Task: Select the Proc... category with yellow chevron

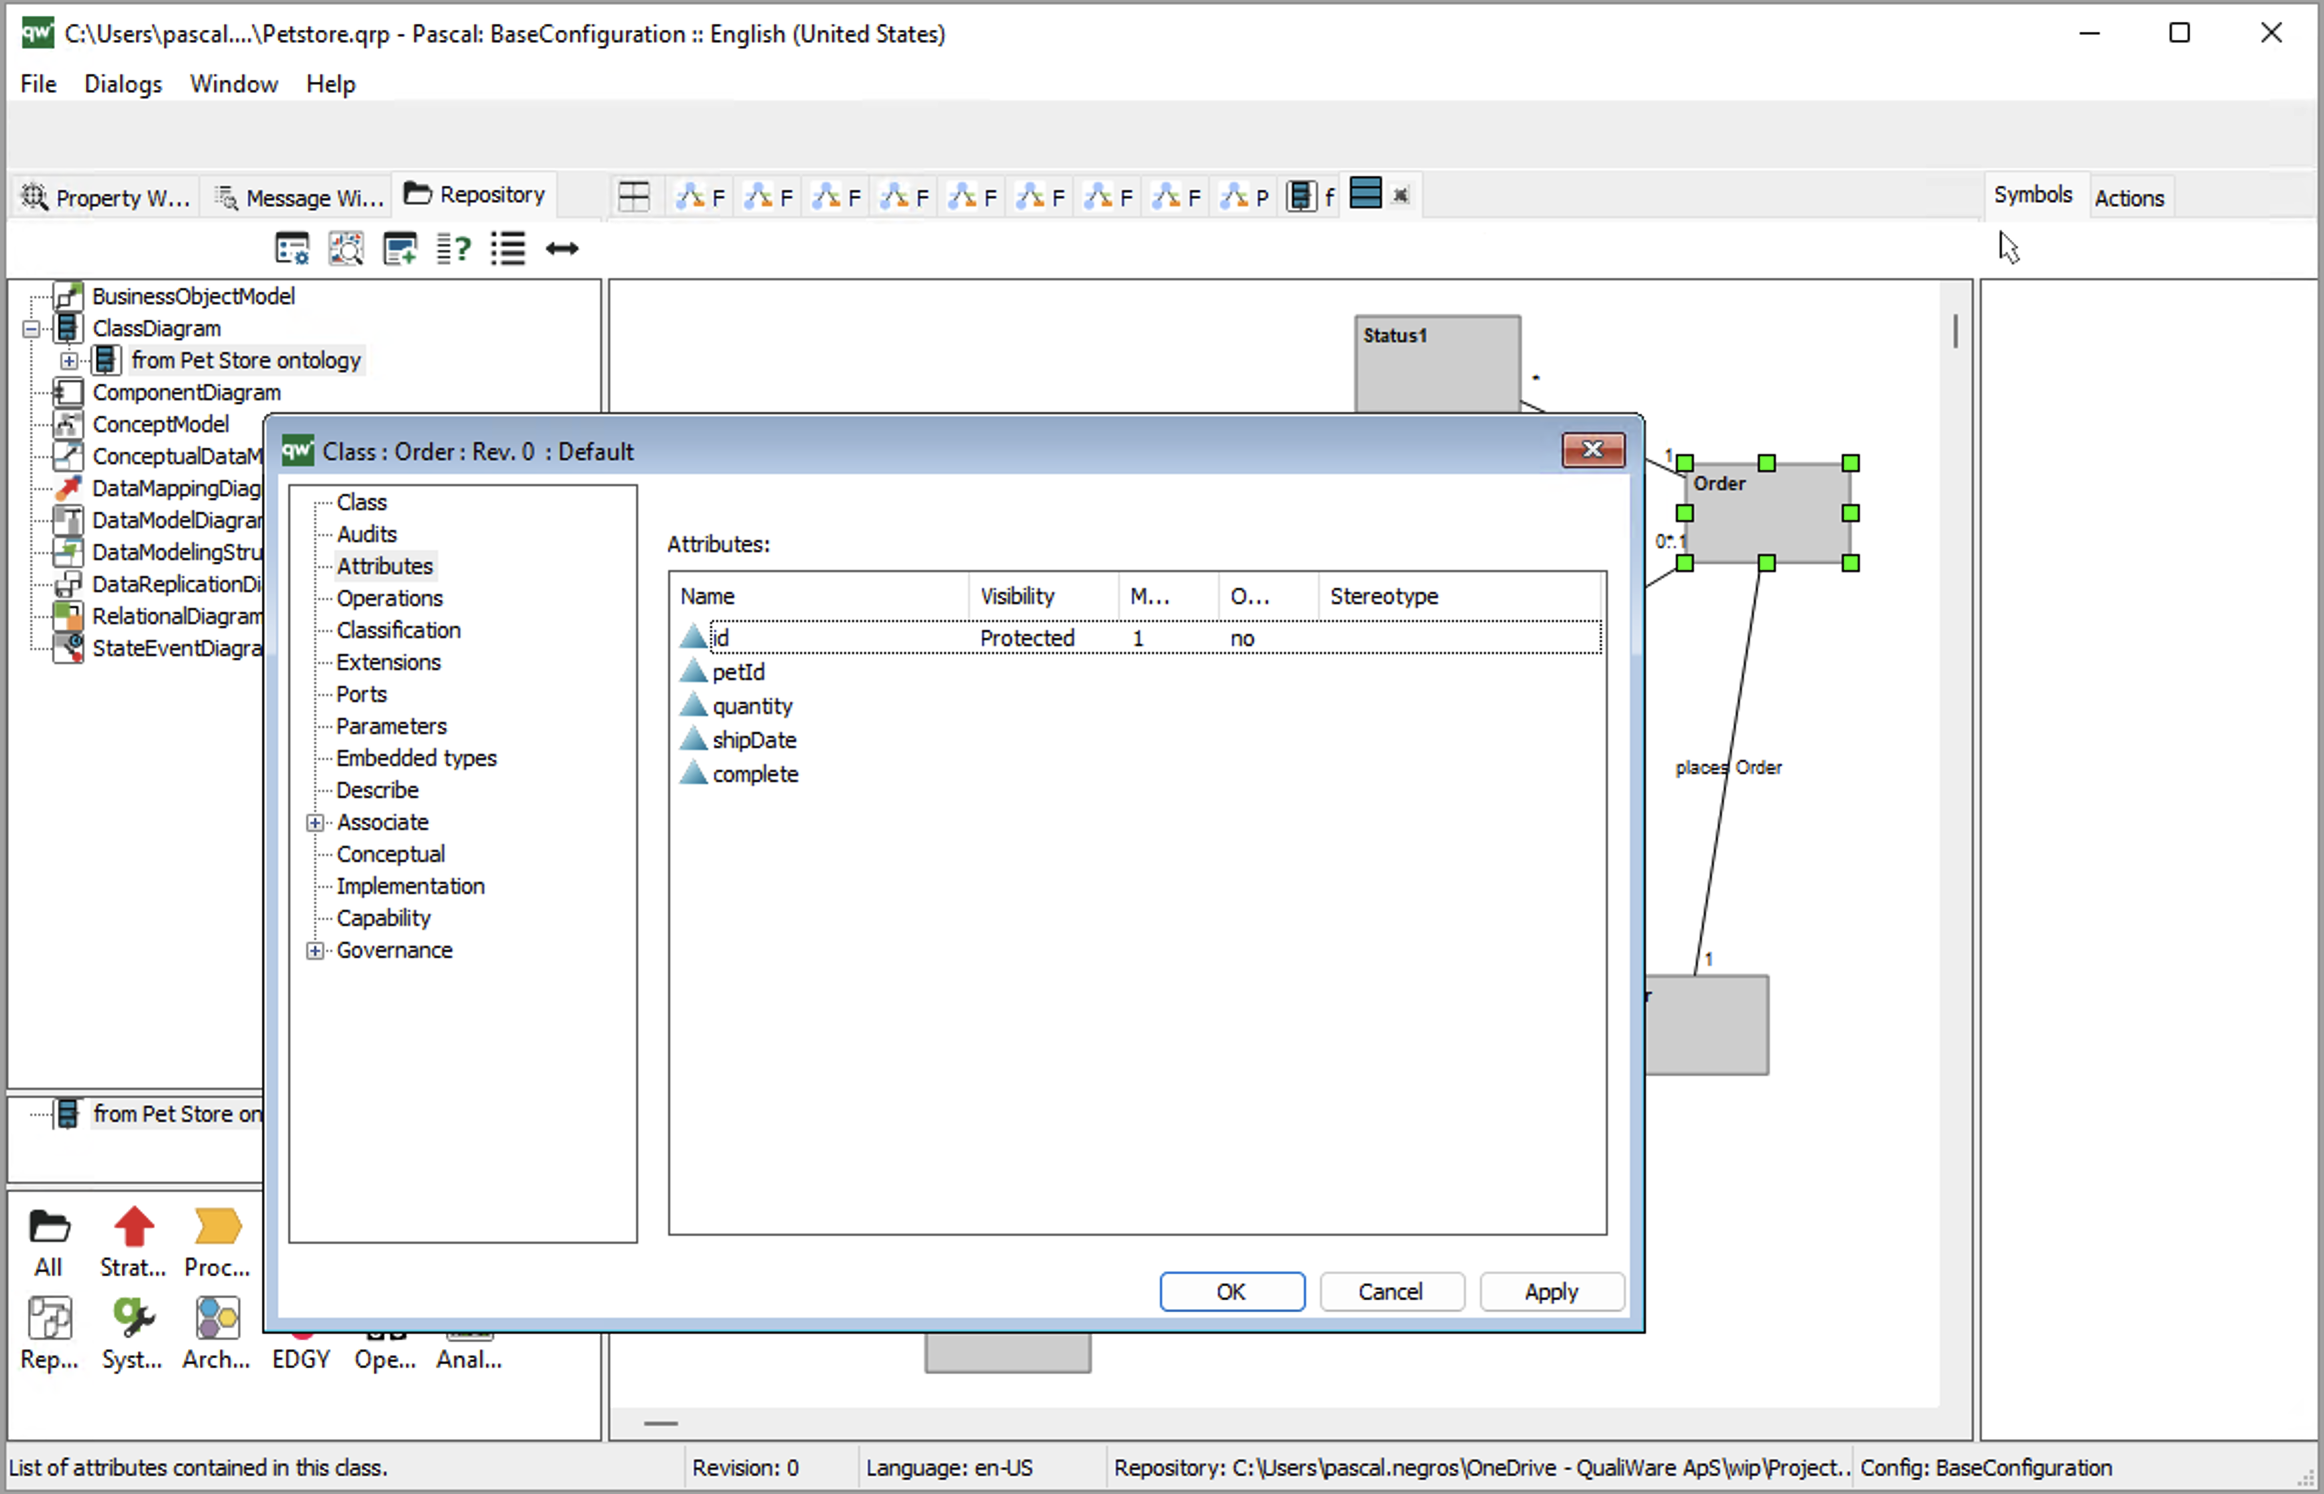Action: pyautogui.click(x=217, y=1243)
